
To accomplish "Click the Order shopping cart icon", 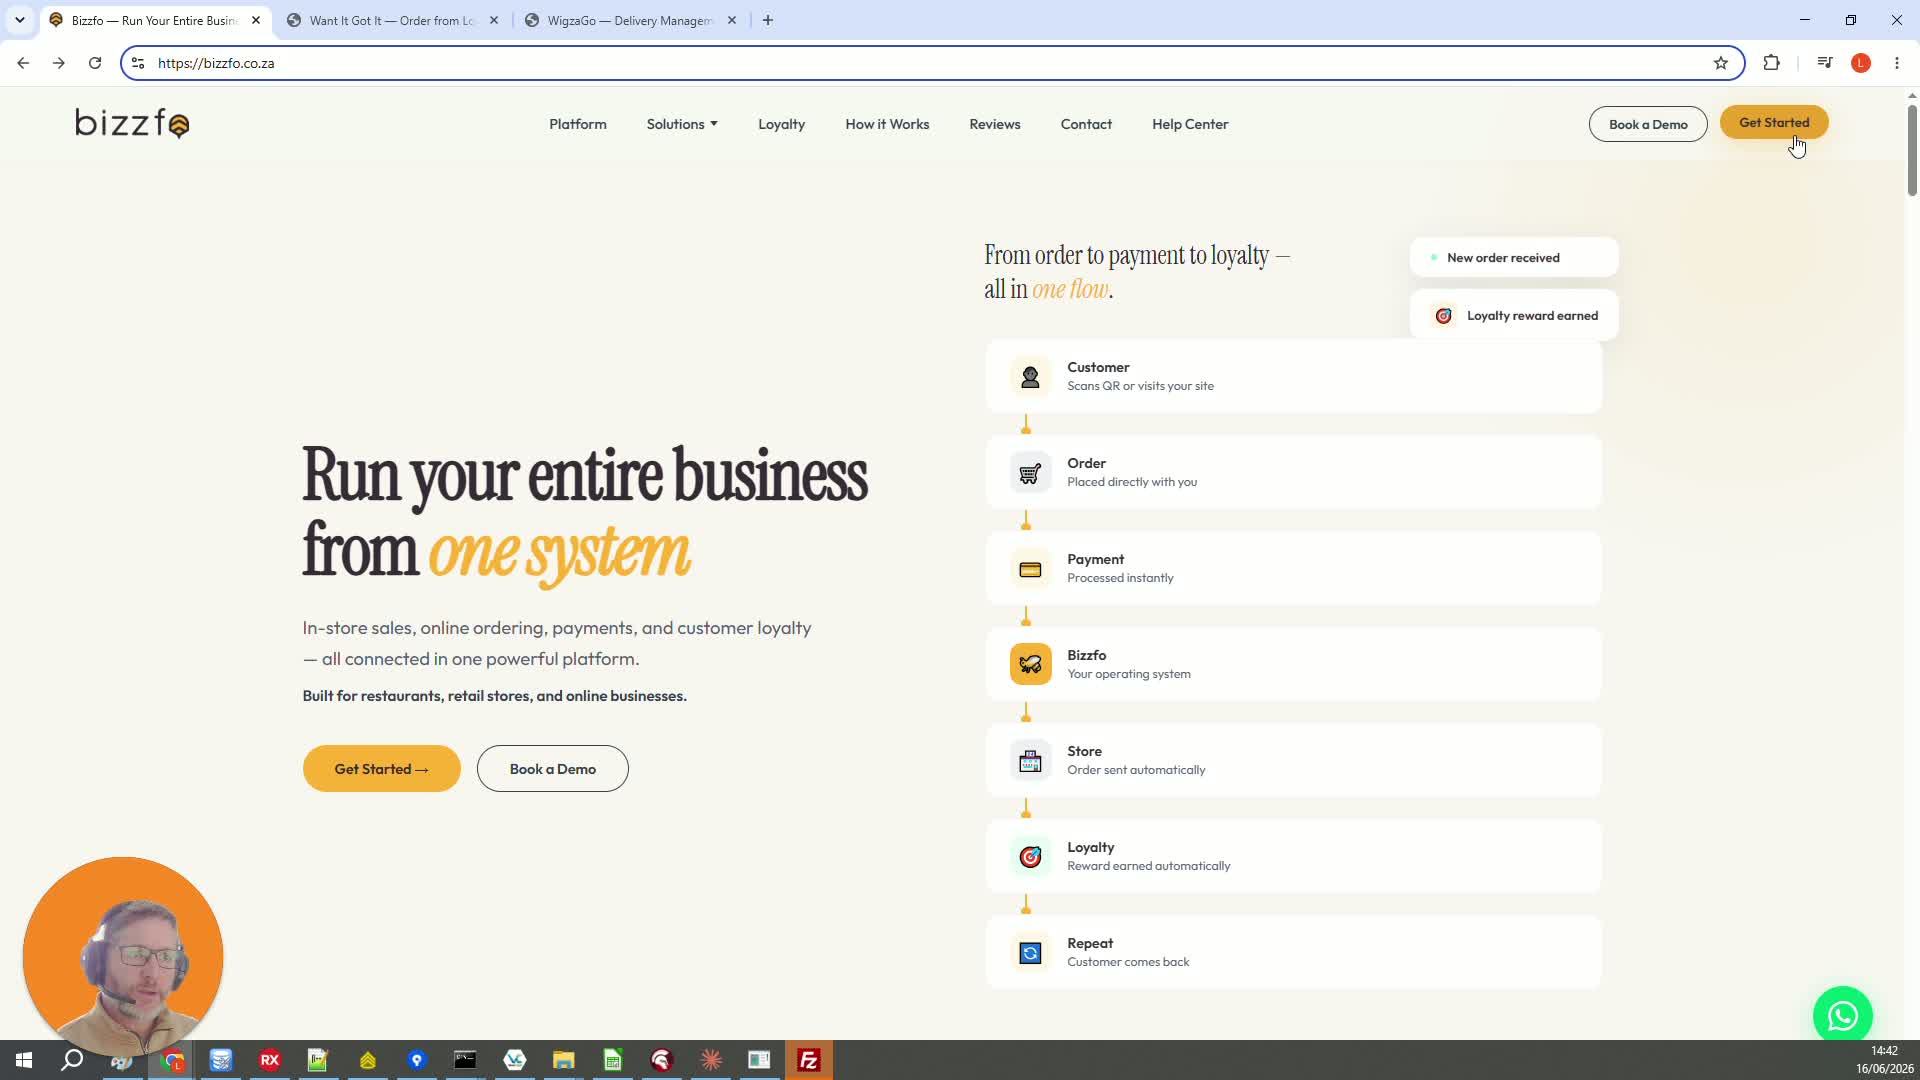I will (x=1030, y=473).
